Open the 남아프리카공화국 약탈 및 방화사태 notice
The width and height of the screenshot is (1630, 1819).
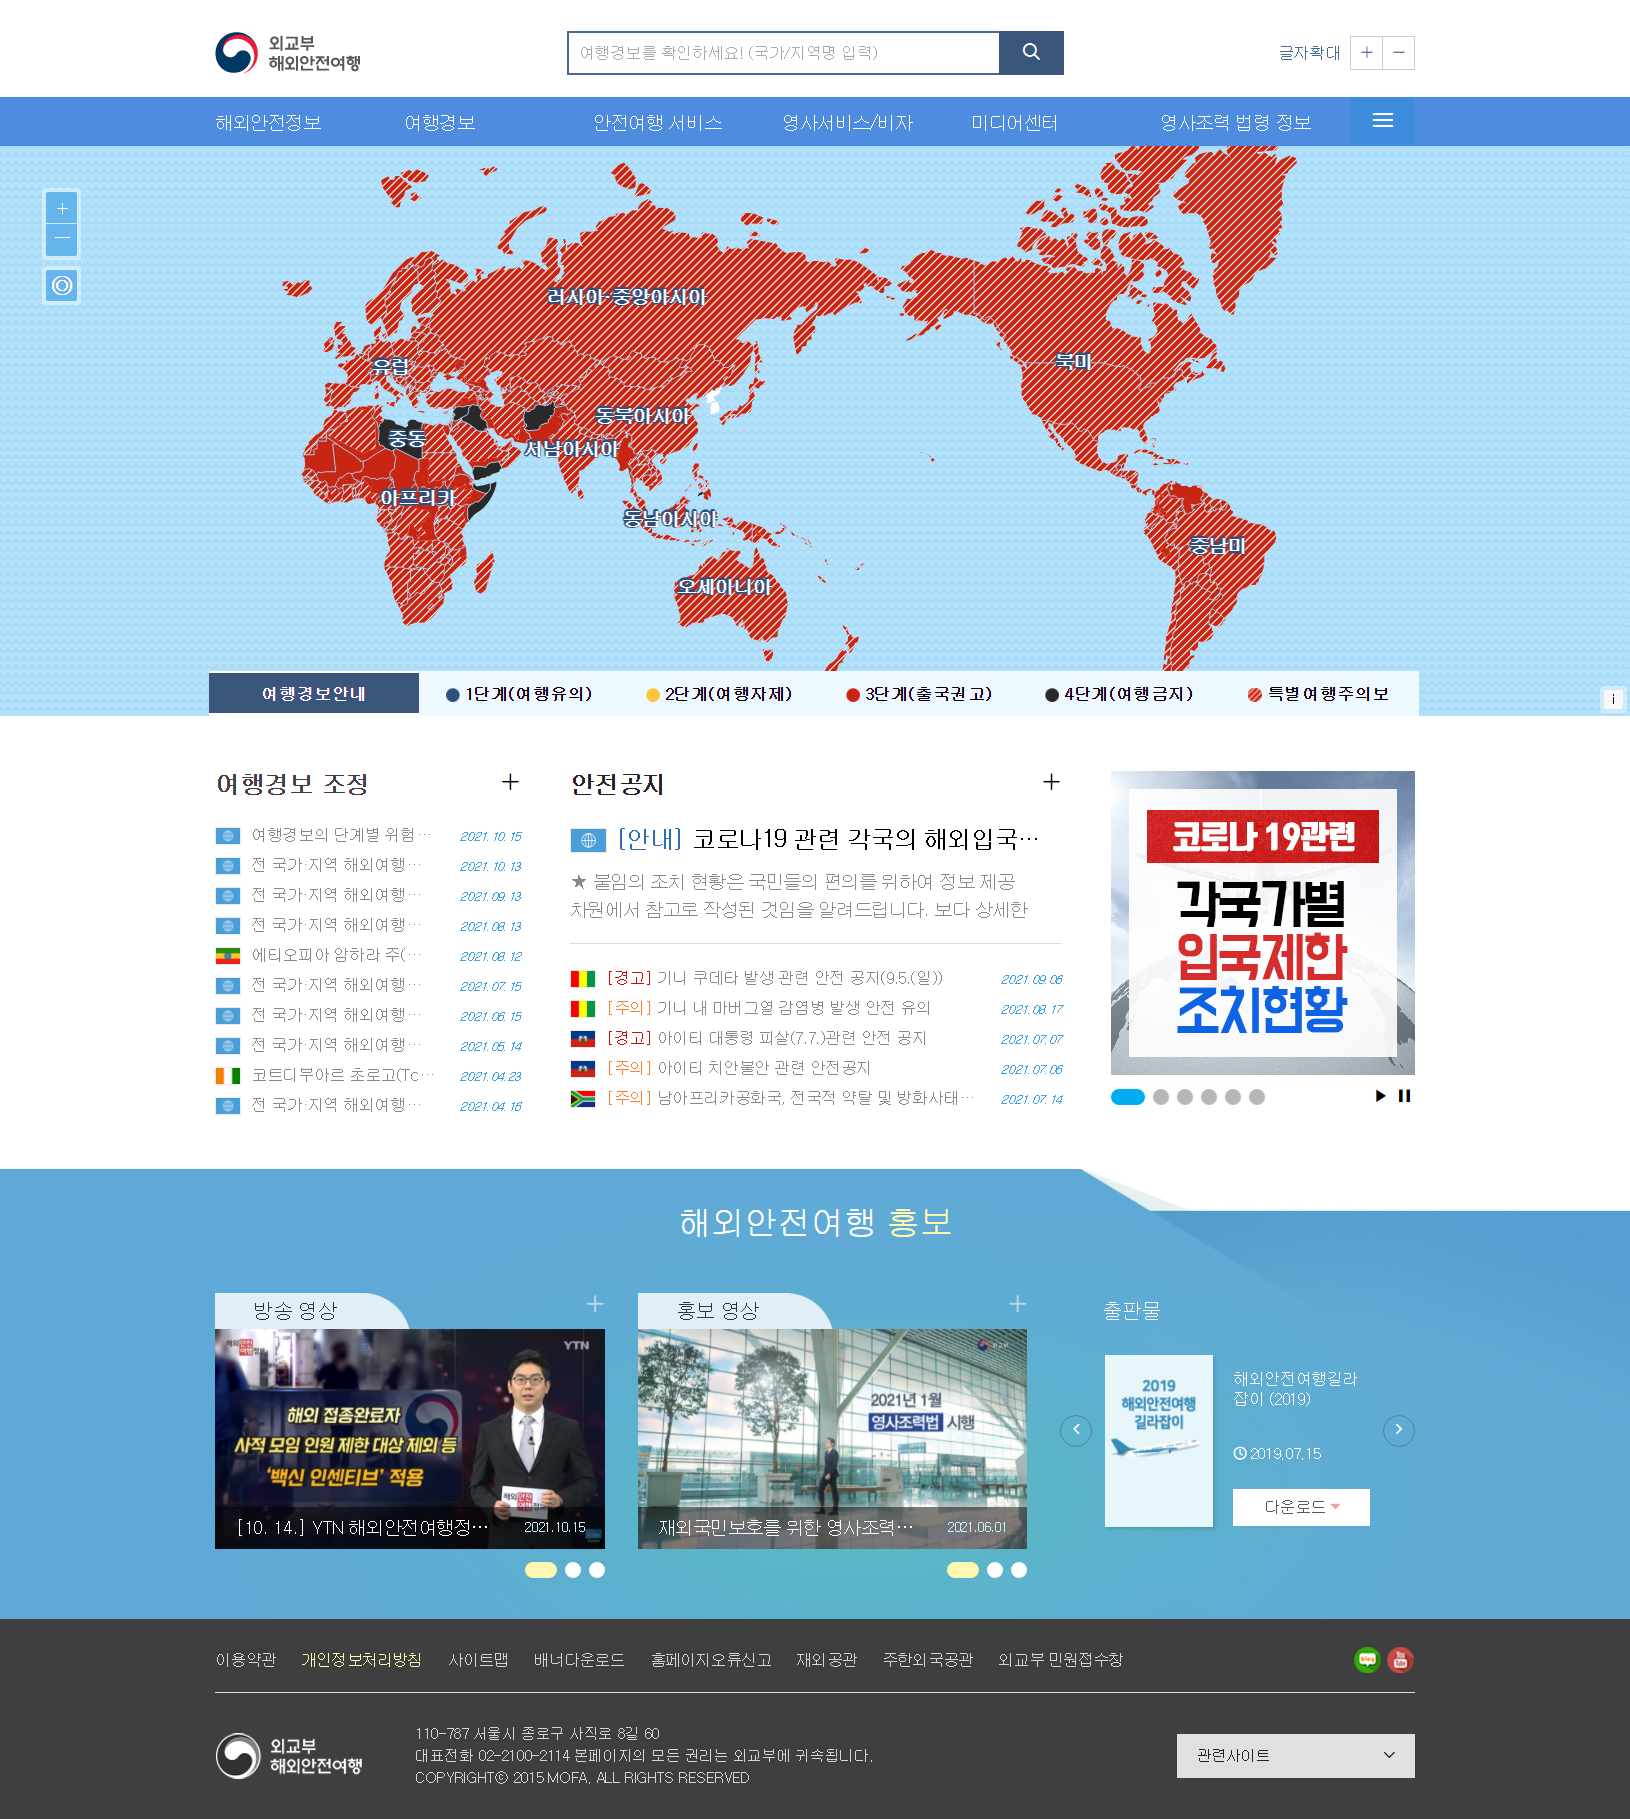pyautogui.click(x=790, y=1098)
